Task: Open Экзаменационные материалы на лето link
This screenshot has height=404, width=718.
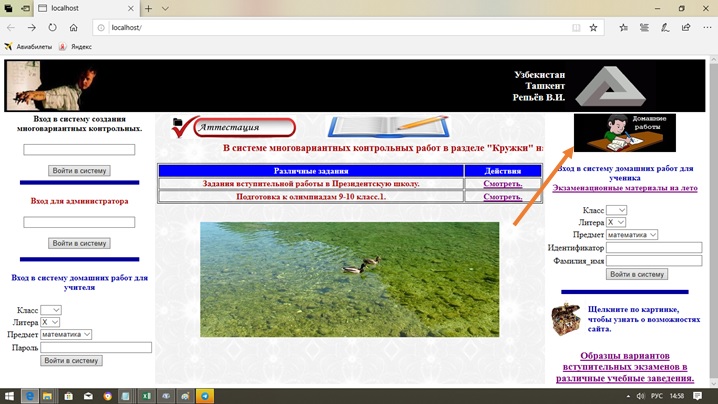Action: (625, 188)
